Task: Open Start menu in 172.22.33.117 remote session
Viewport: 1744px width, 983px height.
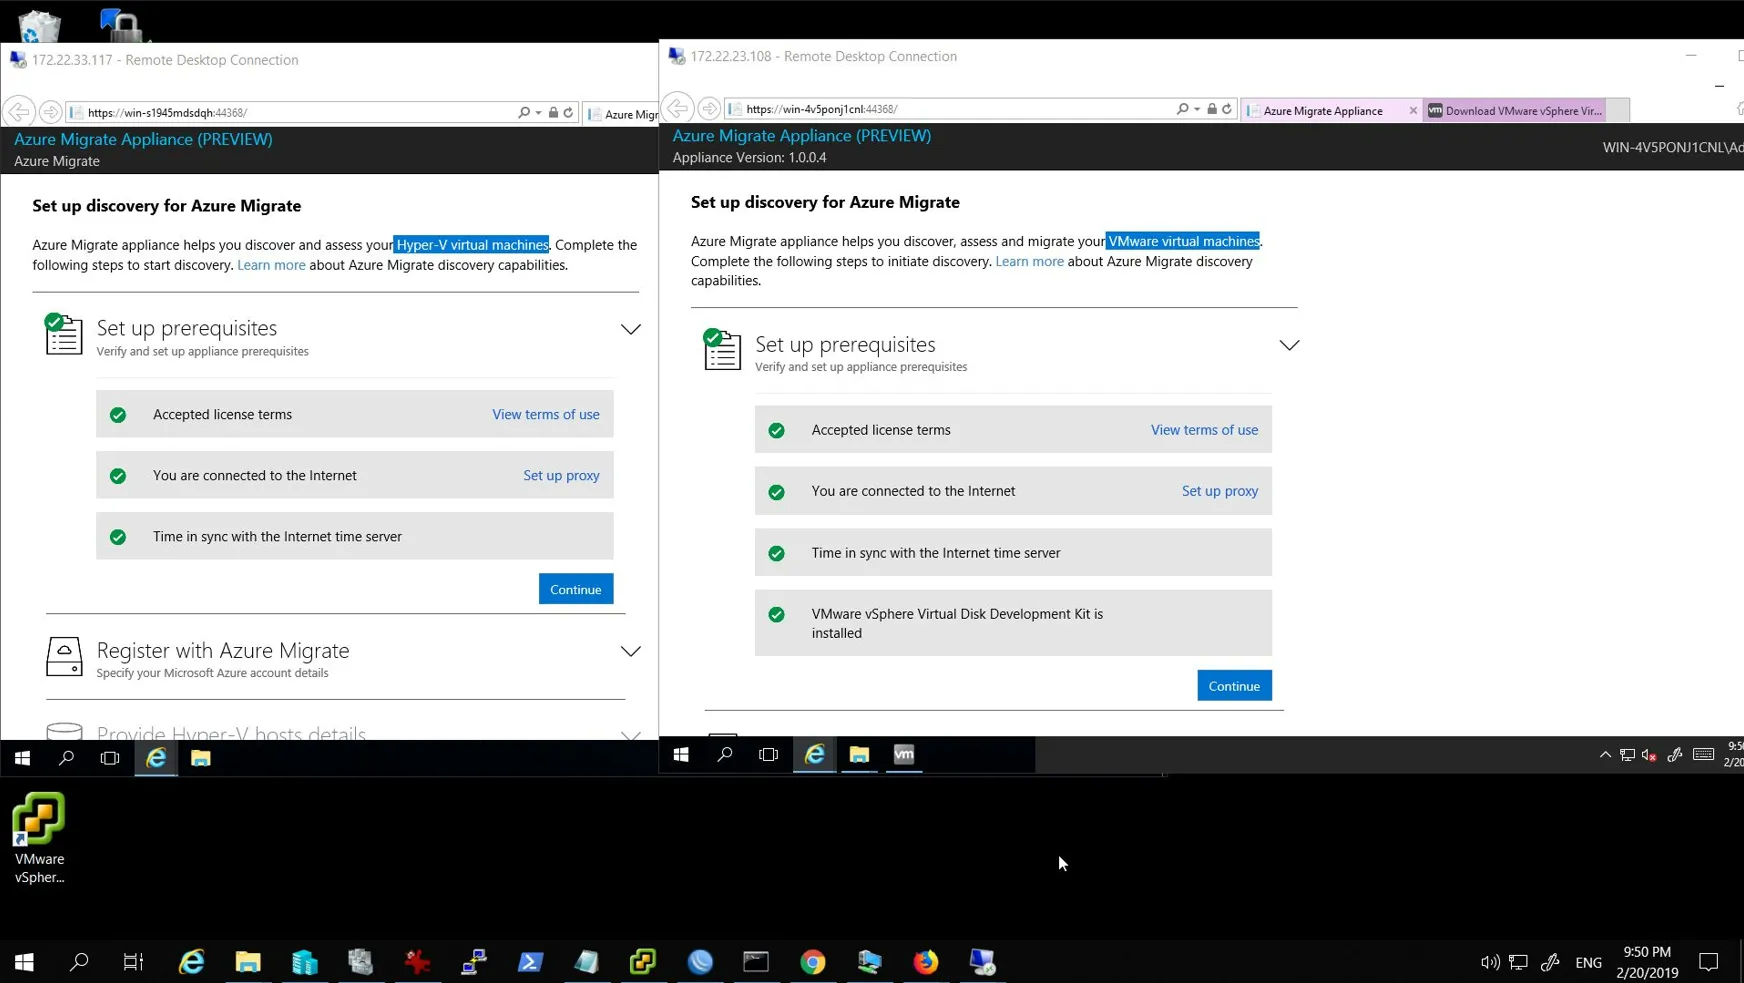Action: coord(22,758)
